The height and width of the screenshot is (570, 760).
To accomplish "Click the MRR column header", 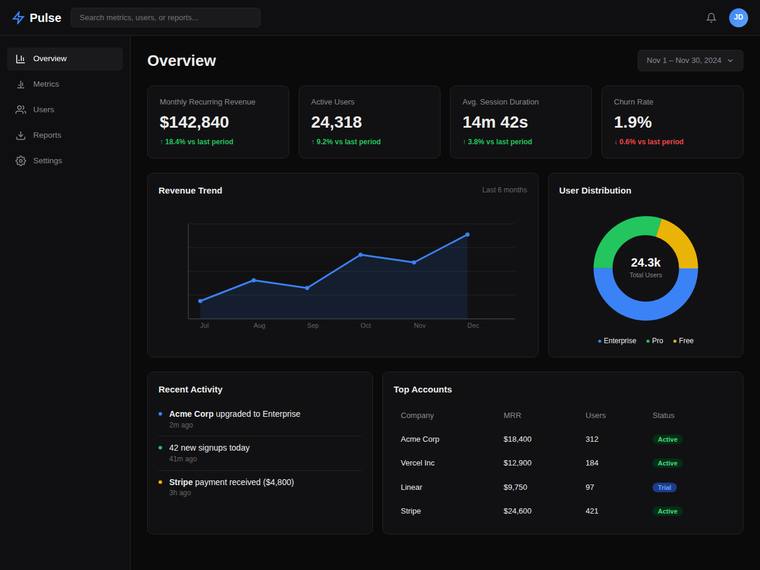I will (512, 415).
